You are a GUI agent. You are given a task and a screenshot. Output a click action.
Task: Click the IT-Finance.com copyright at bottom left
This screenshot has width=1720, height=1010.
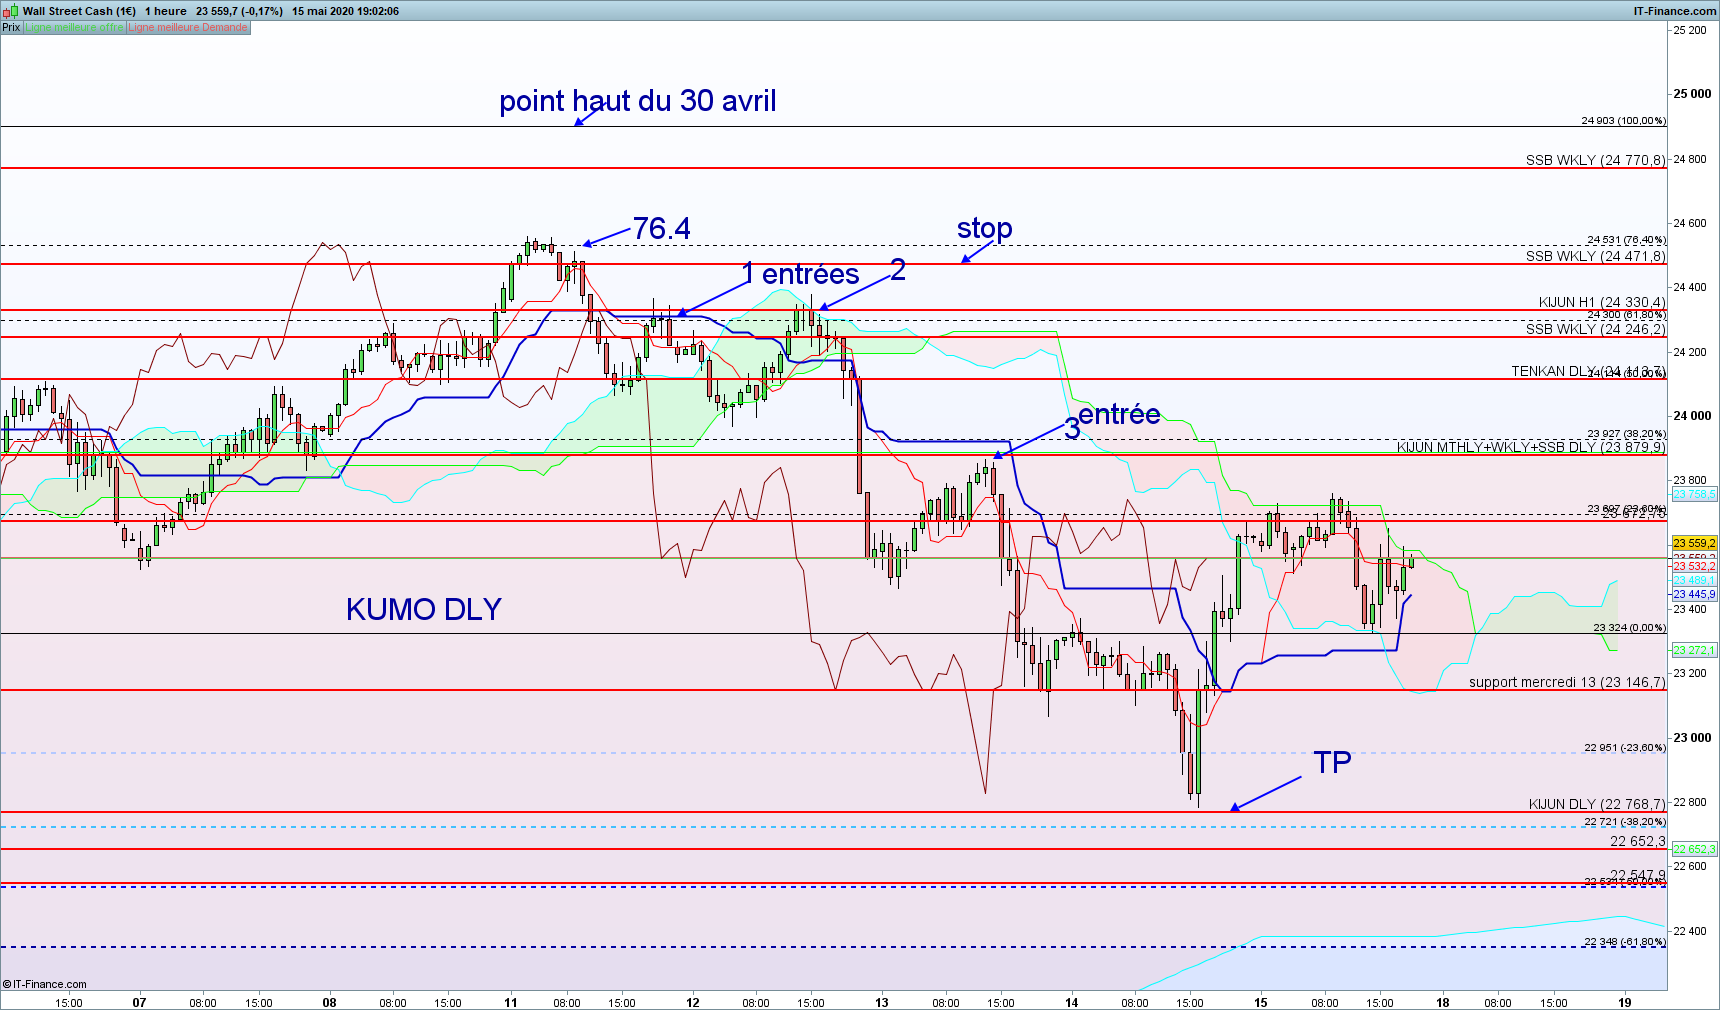(45, 984)
